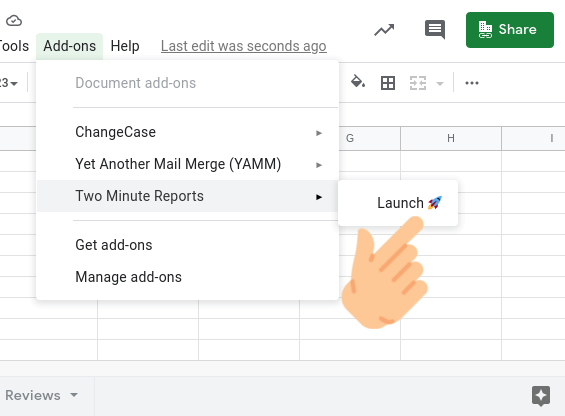
Task: Select column H header
Action: pos(451,138)
